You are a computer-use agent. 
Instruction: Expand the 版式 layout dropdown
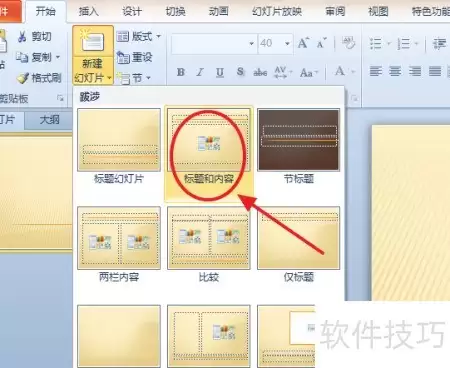[138, 36]
